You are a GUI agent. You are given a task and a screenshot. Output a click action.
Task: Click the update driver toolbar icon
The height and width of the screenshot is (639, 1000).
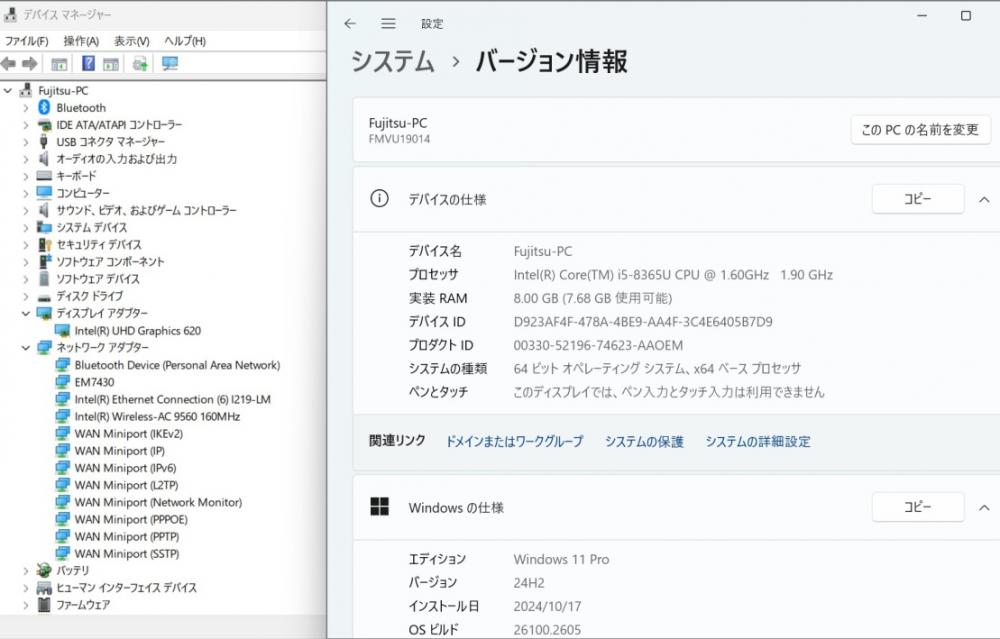click(x=140, y=63)
